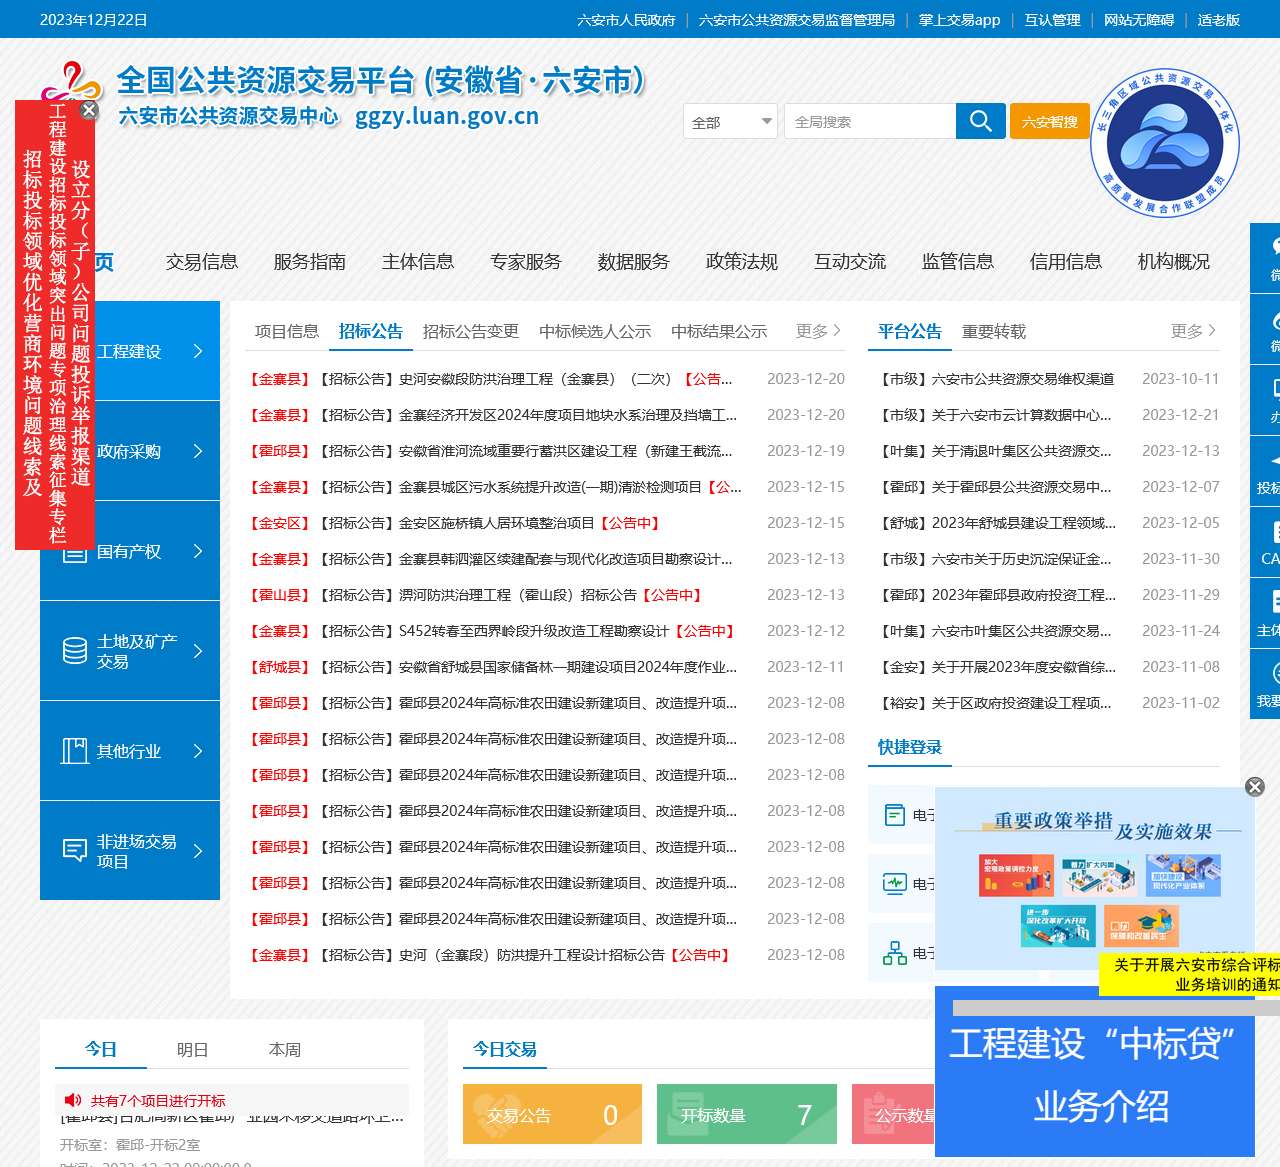This screenshot has width=1280, height=1167.
Task: Click the green 开标数量 statistic card
Action: click(746, 1115)
